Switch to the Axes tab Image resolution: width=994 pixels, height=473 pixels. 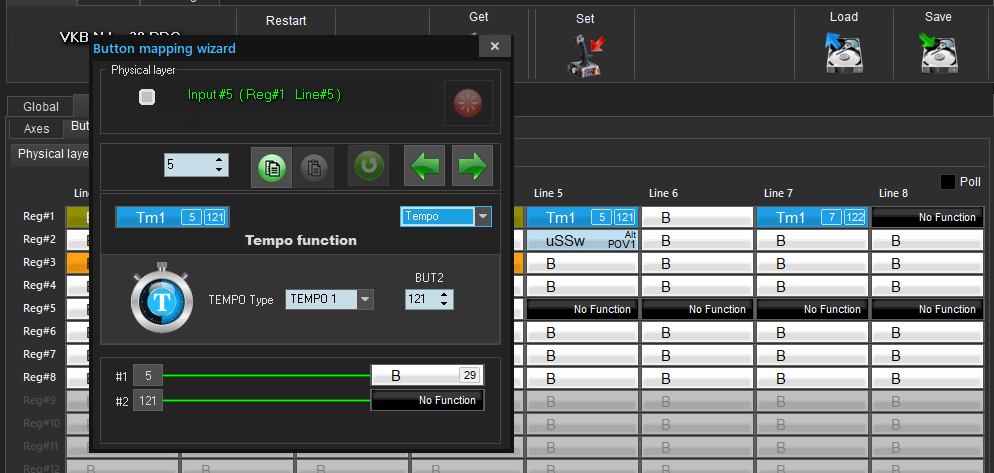(x=36, y=129)
